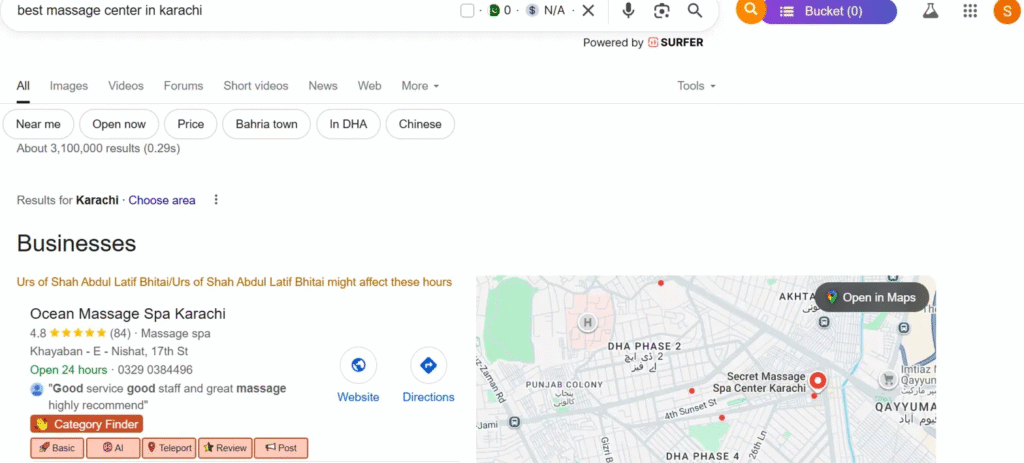Screen dimensions: 1024x463
Task: Open the Labs flask icon
Action: pos(930,10)
